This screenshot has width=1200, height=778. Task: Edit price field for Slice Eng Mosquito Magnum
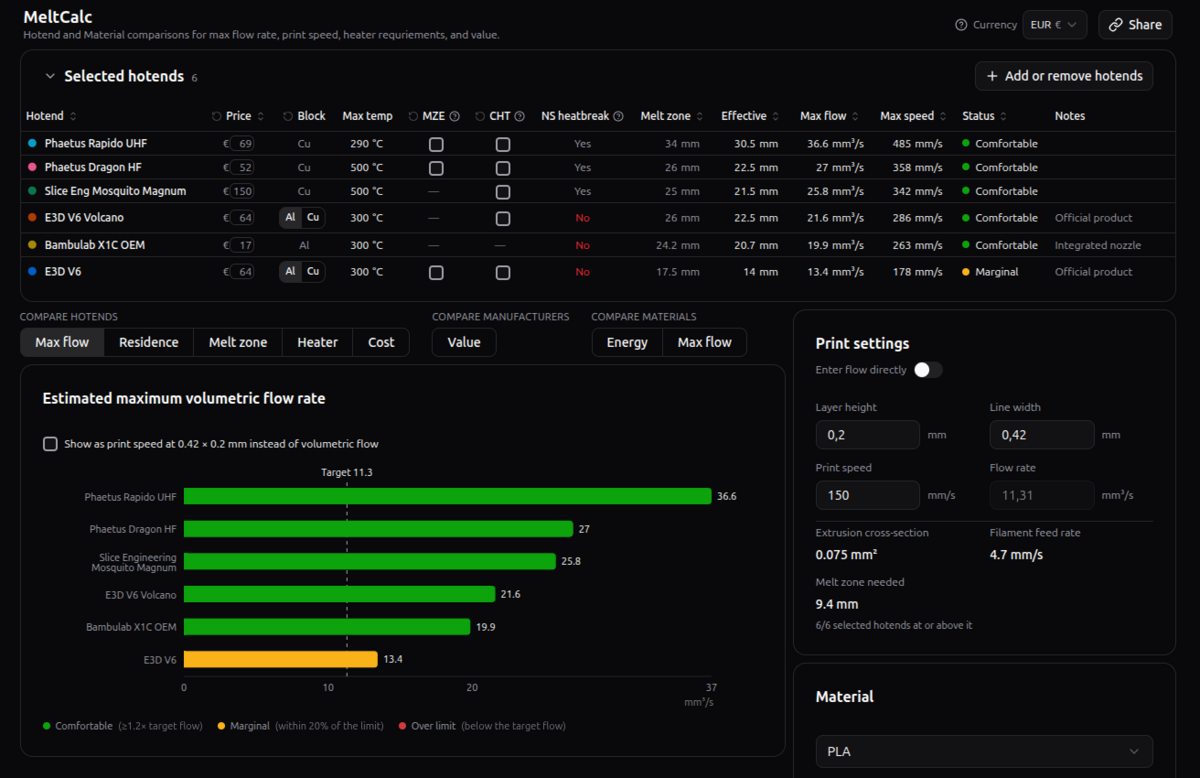[x=241, y=192]
